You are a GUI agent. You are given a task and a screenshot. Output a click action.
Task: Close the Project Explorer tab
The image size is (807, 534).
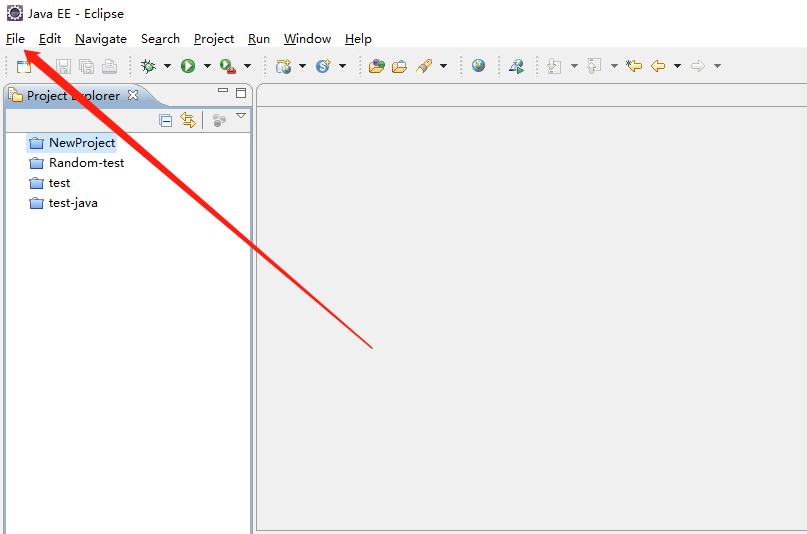[x=133, y=95]
